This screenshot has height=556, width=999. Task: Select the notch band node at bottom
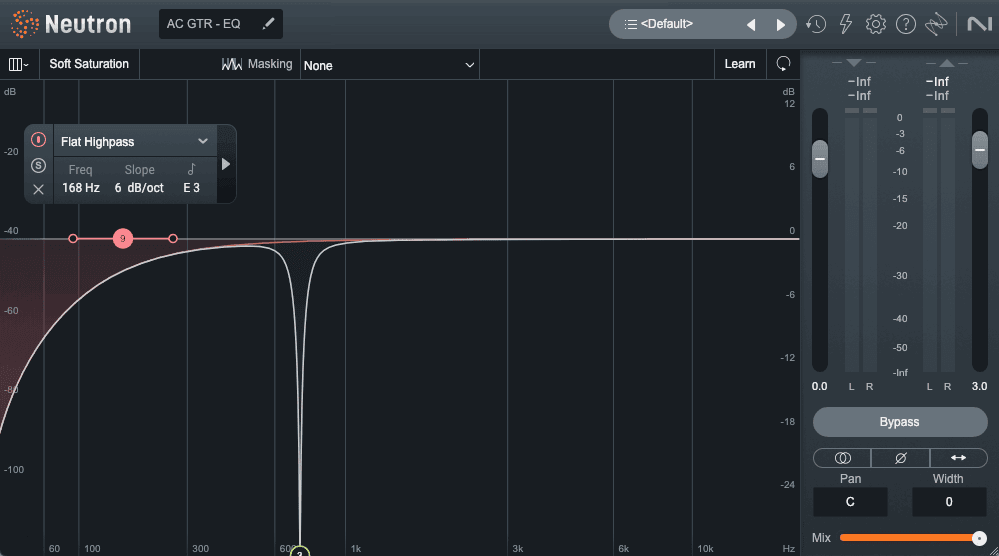(x=299, y=551)
